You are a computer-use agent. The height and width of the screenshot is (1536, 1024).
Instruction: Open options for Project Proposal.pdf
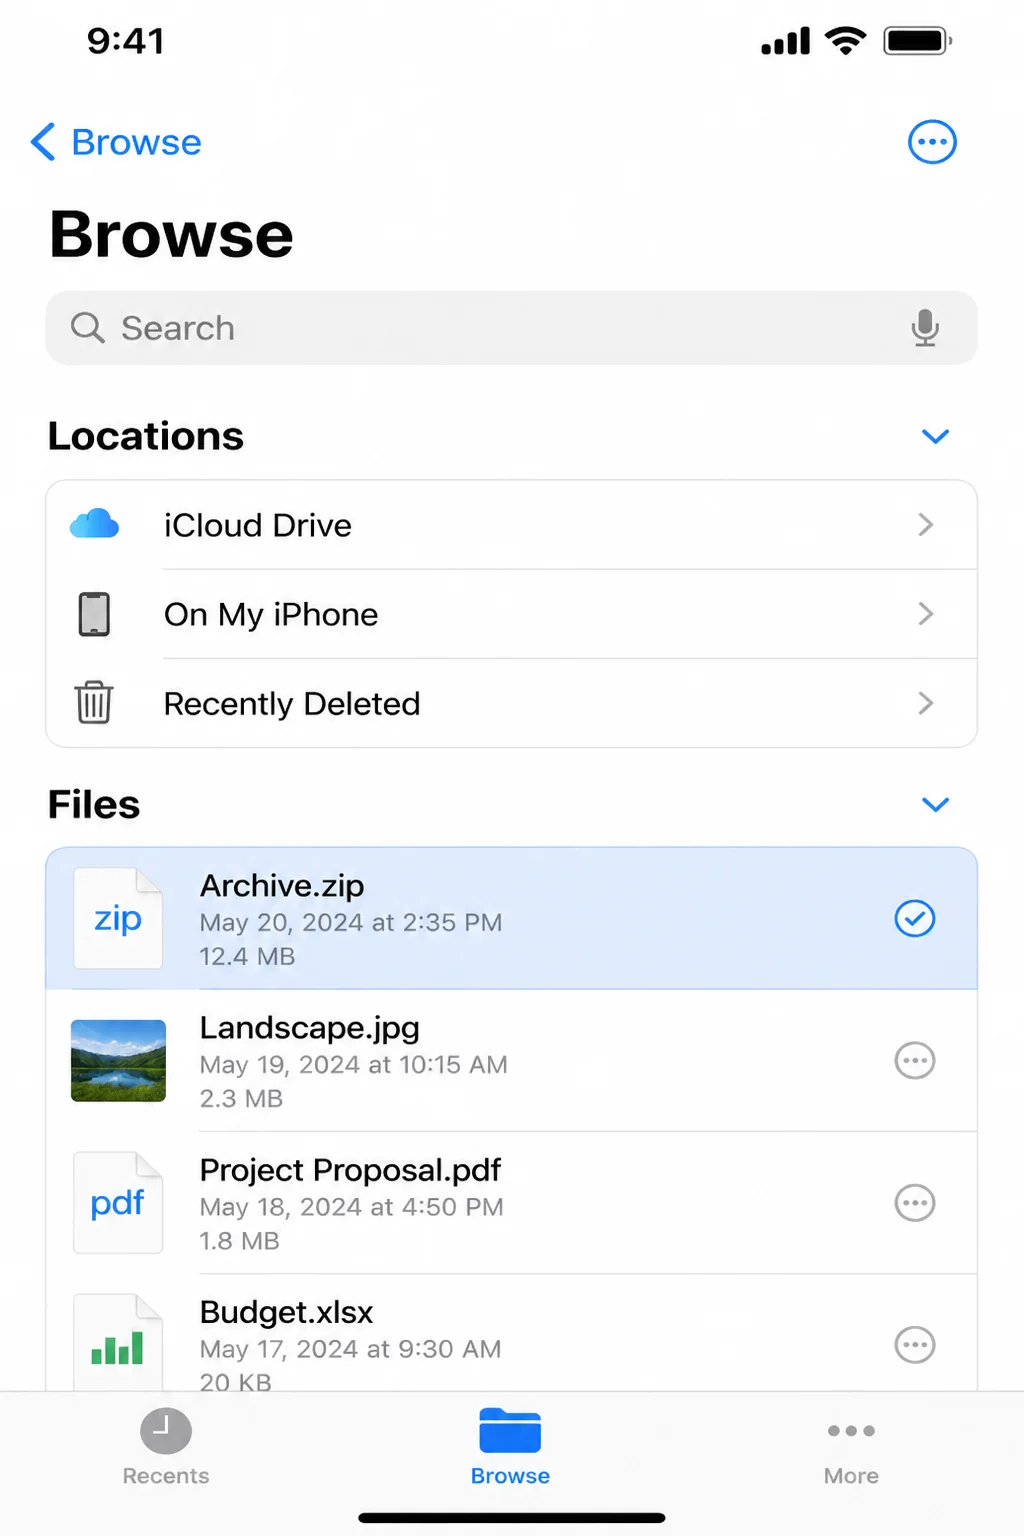tap(914, 1202)
